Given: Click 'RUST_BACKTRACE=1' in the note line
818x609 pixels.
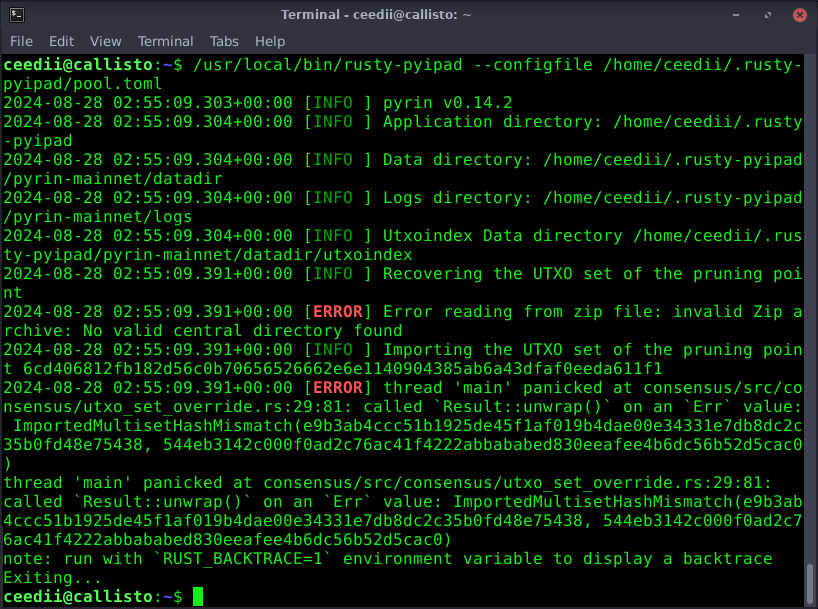Looking at the screenshot, I should tap(243, 559).
